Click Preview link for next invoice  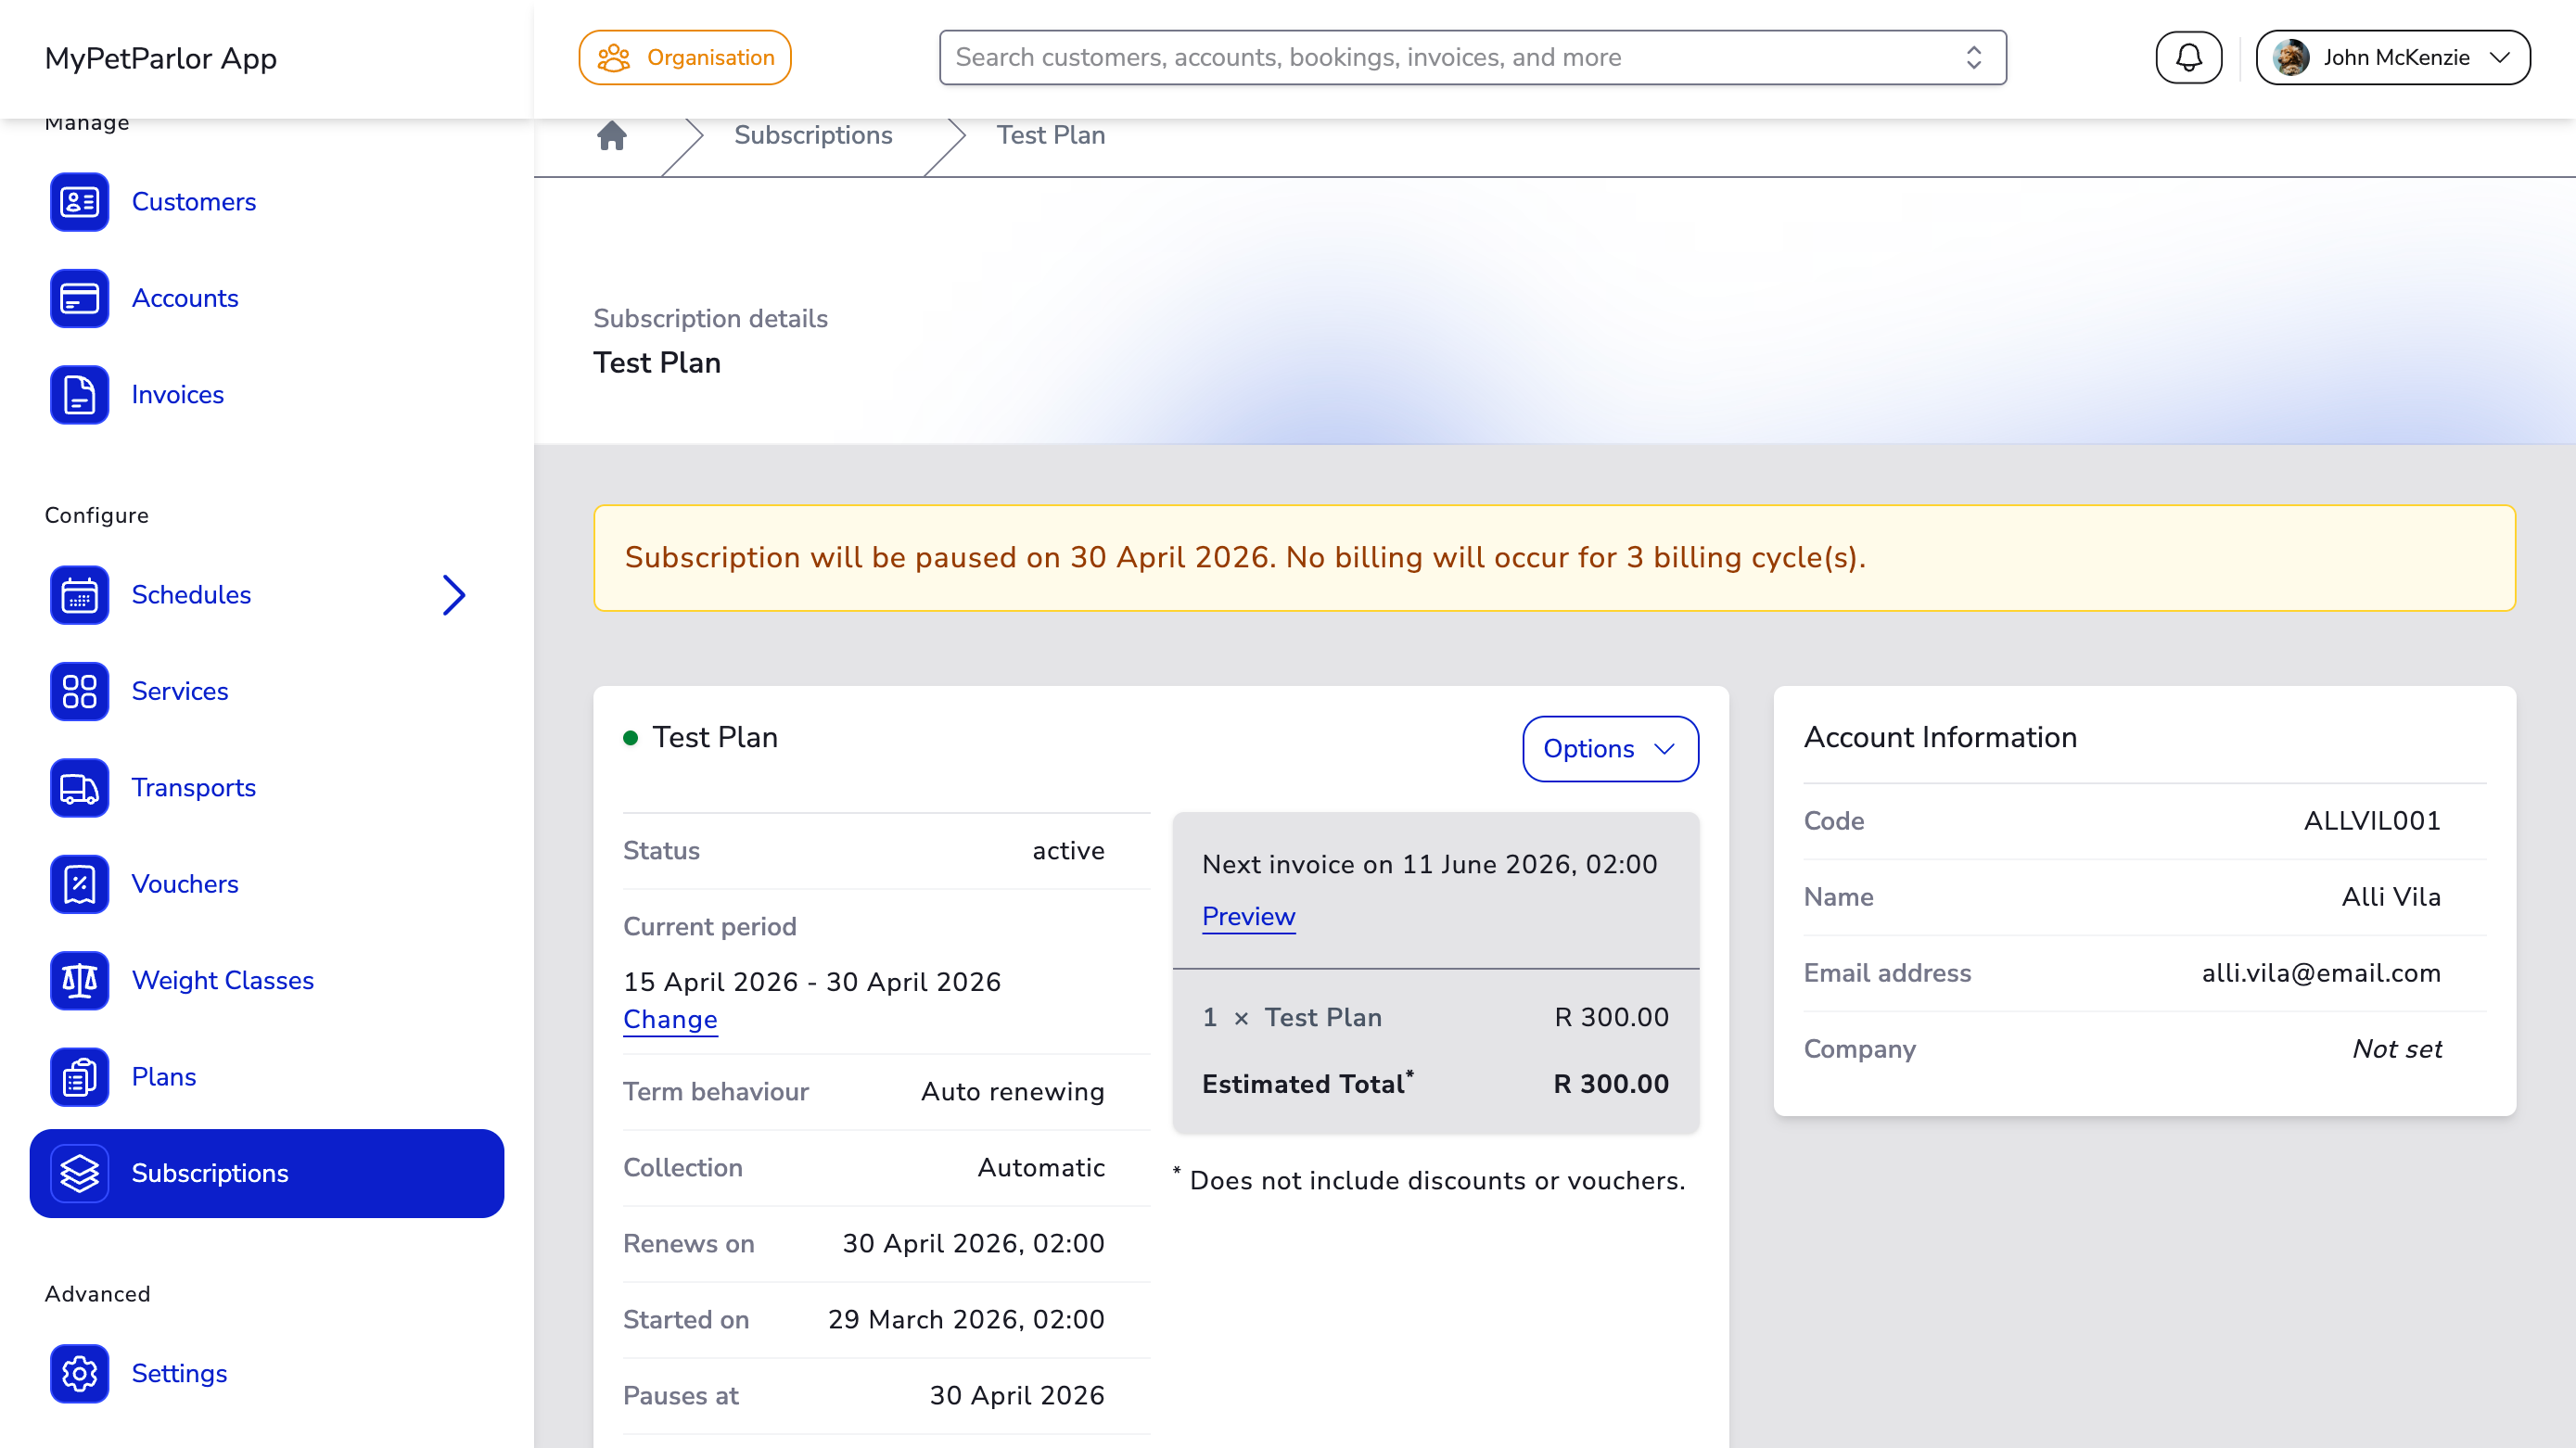tap(1248, 916)
